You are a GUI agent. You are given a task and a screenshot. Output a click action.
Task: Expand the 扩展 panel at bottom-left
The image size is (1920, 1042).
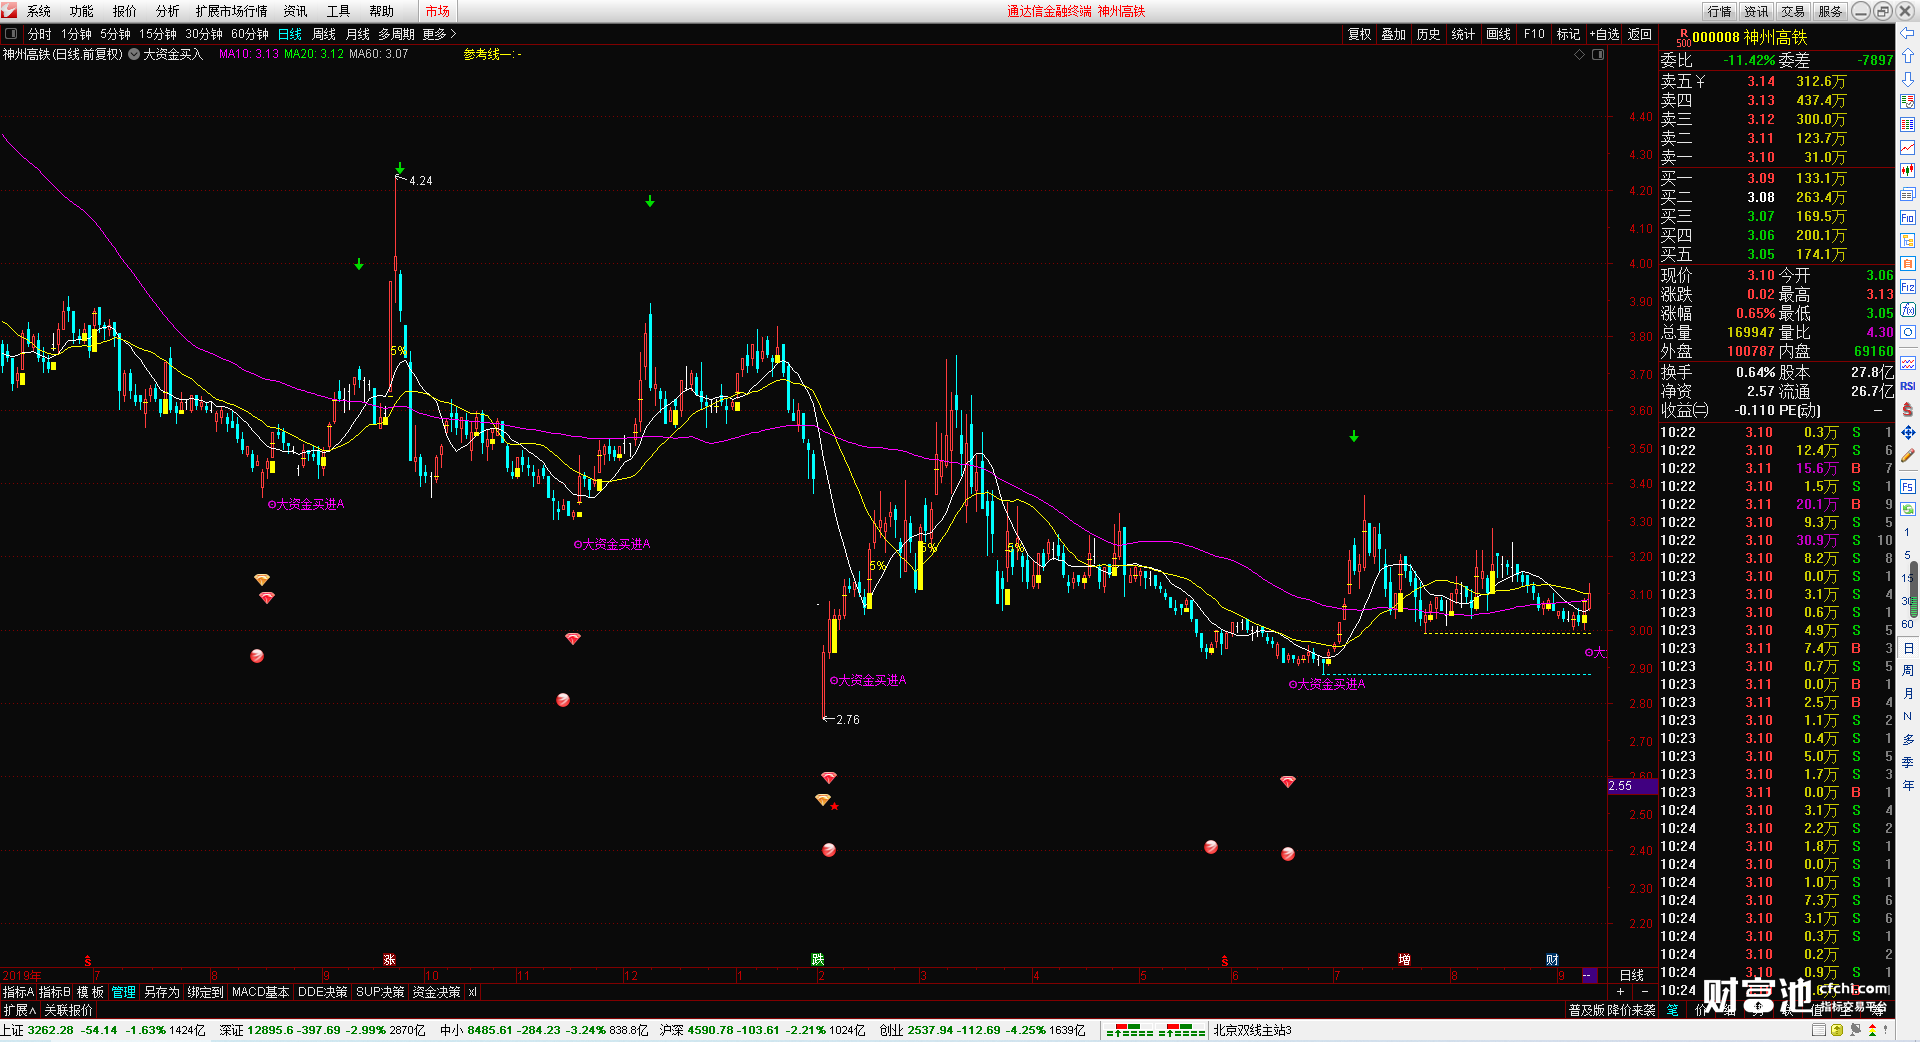[20, 1010]
